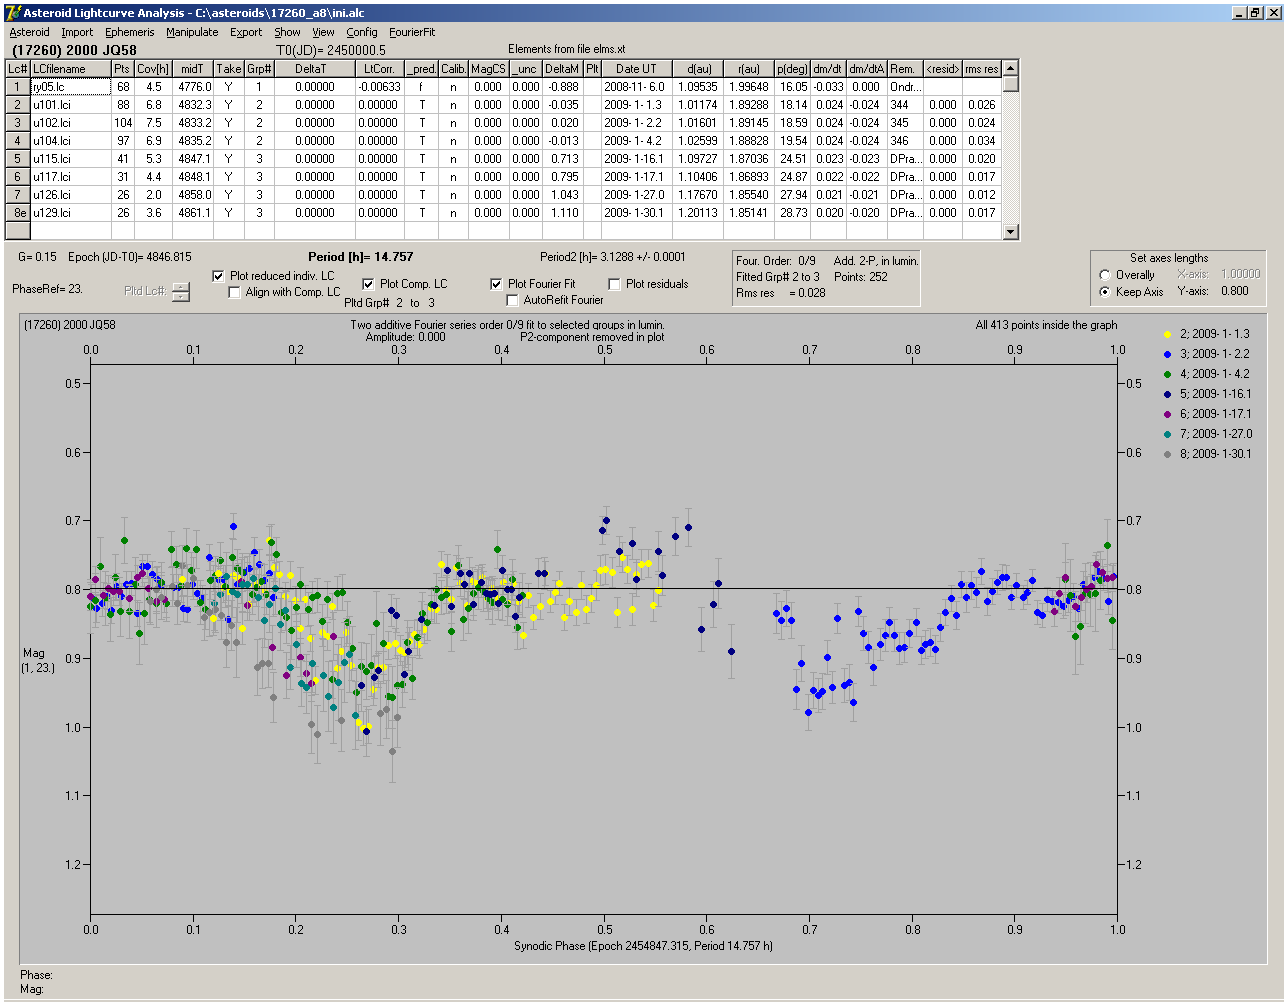This screenshot has width=1288, height=1002.
Task: Click the u129.lci filename cell
Action: tap(70, 213)
